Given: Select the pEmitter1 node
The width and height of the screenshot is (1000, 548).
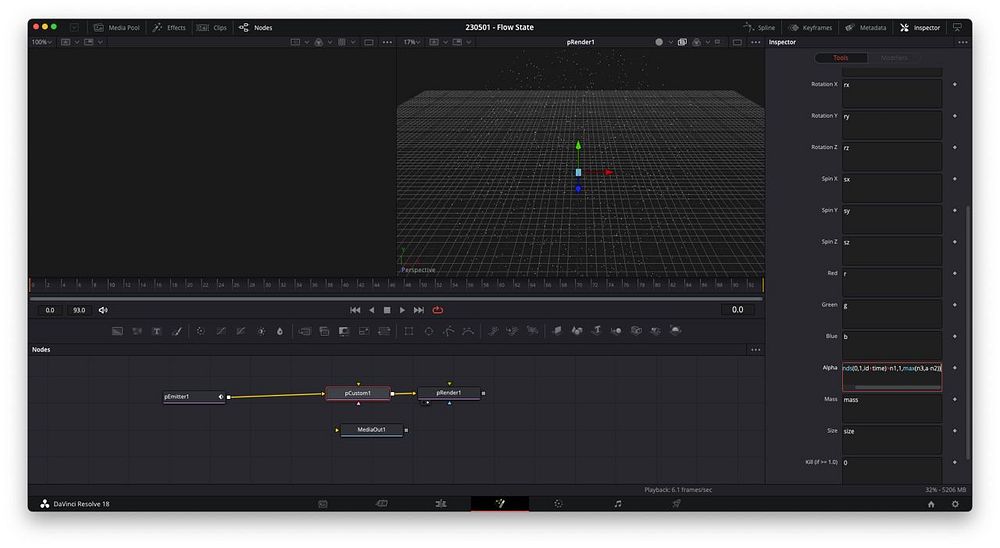Looking at the screenshot, I should [190, 397].
